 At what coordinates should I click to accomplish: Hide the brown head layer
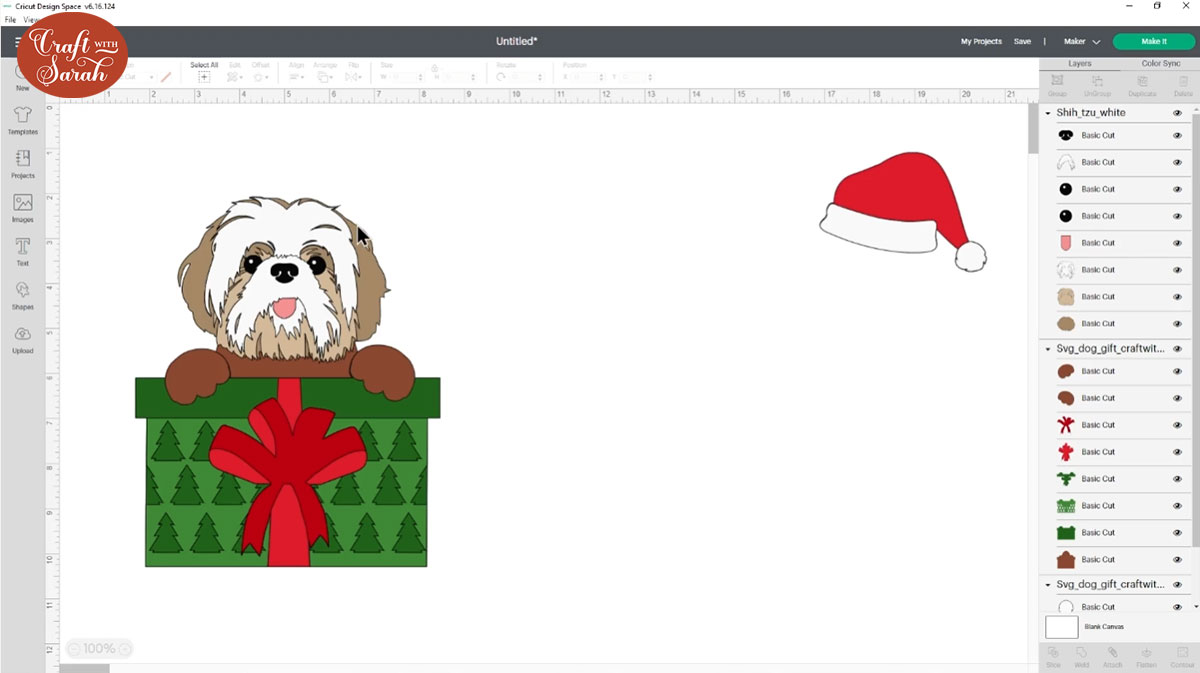tap(1177, 324)
